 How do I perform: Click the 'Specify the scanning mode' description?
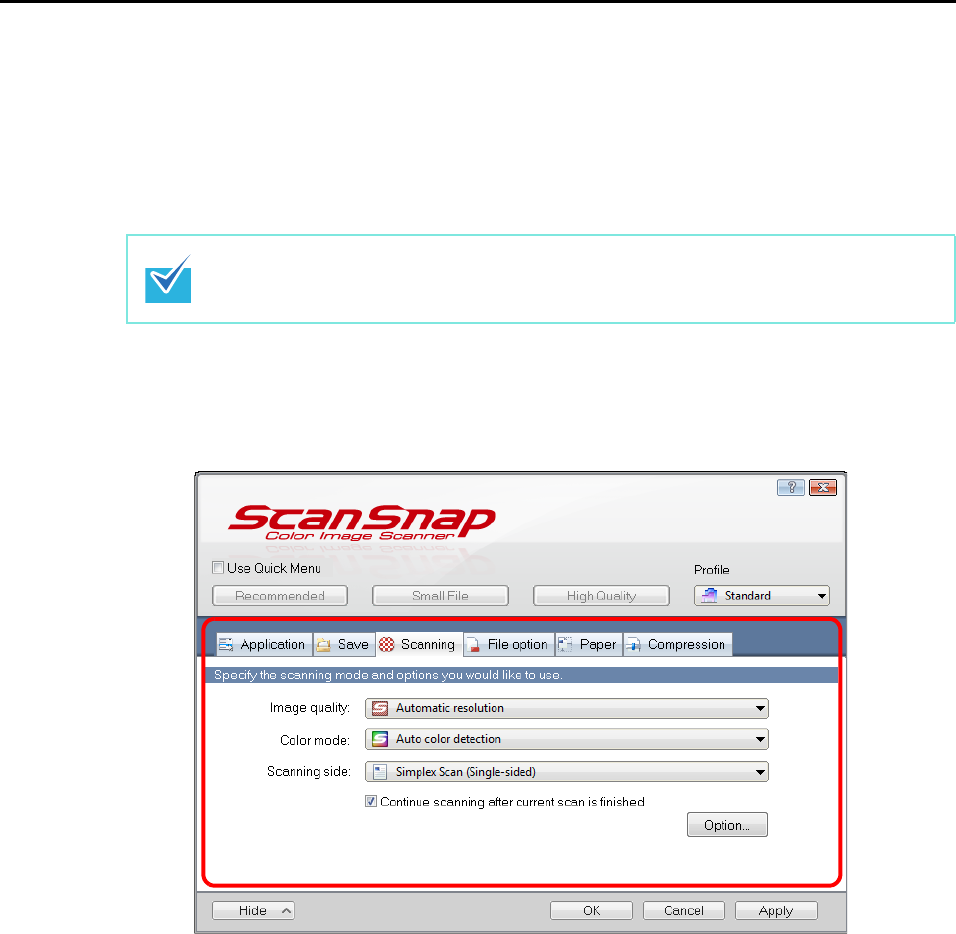point(388,675)
